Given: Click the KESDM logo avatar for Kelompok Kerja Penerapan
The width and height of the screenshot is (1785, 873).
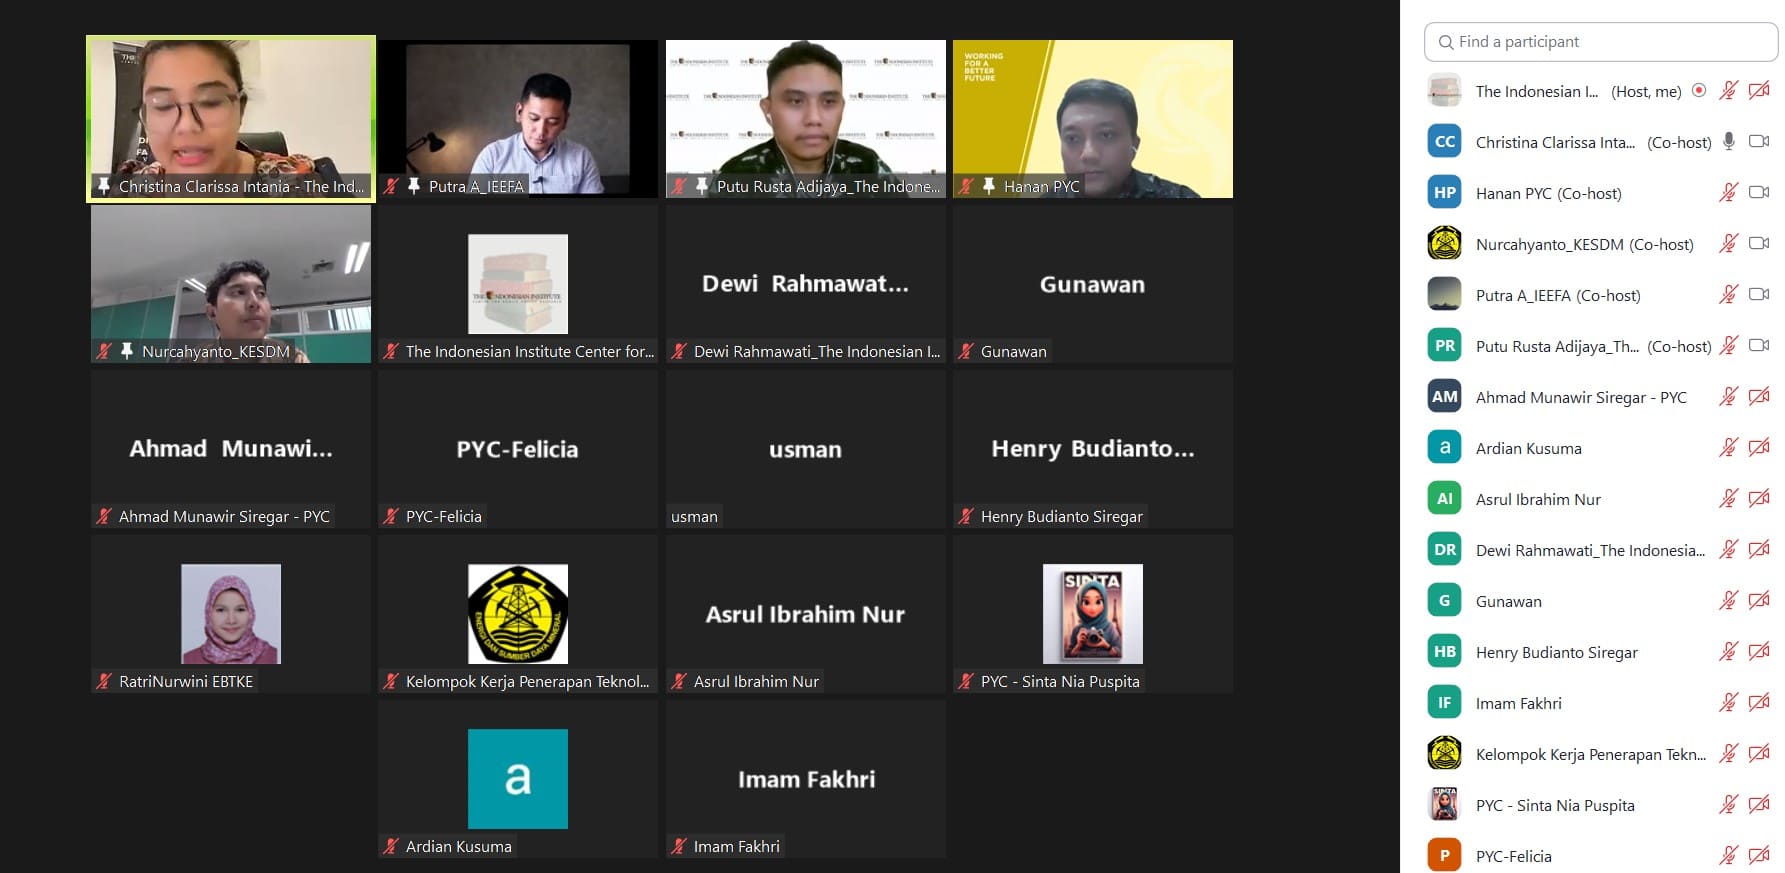Looking at the screenshot, I should click(1444, 753).
